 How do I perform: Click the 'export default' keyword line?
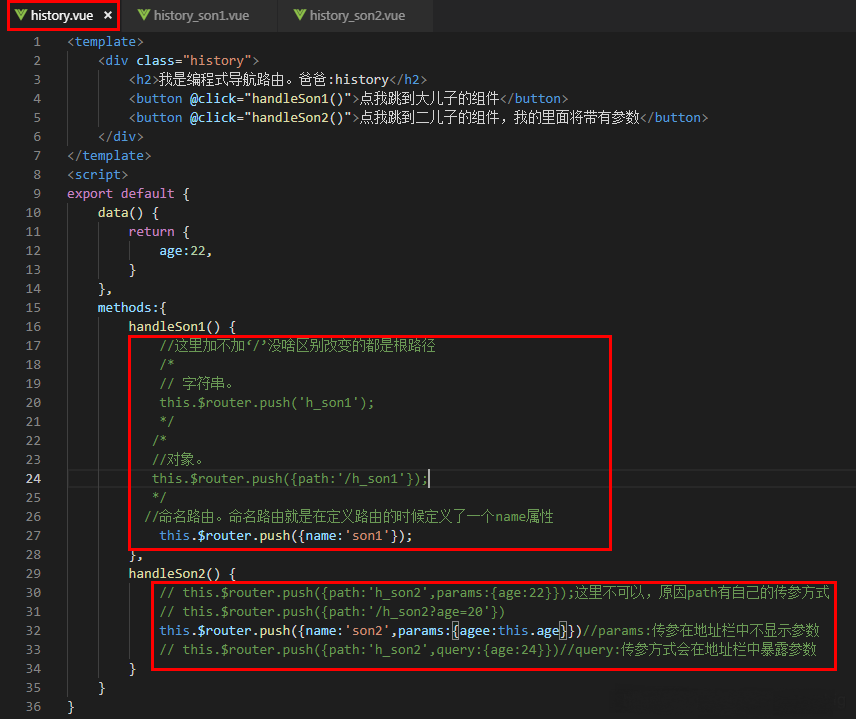[x=128, y=193]
